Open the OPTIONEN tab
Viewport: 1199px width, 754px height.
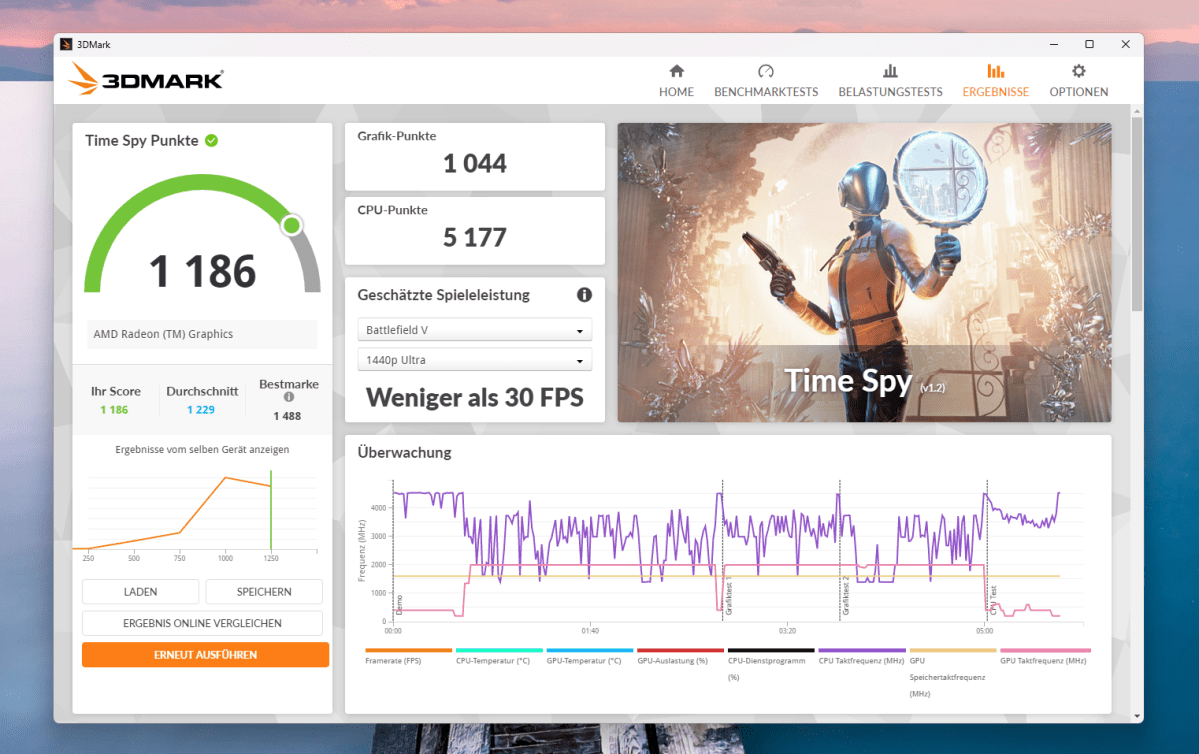[x=1078, y=81]
